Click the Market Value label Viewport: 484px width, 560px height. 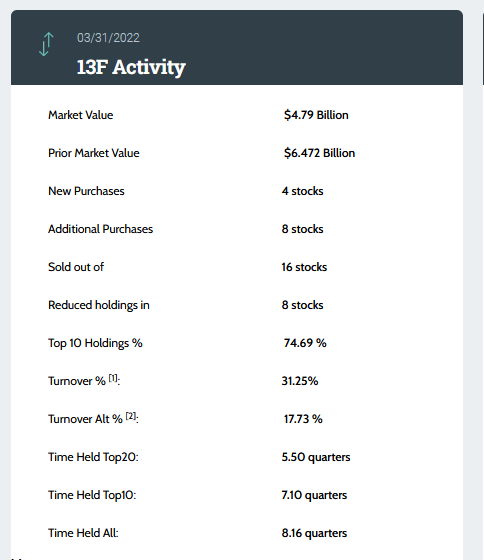(81, 115)
